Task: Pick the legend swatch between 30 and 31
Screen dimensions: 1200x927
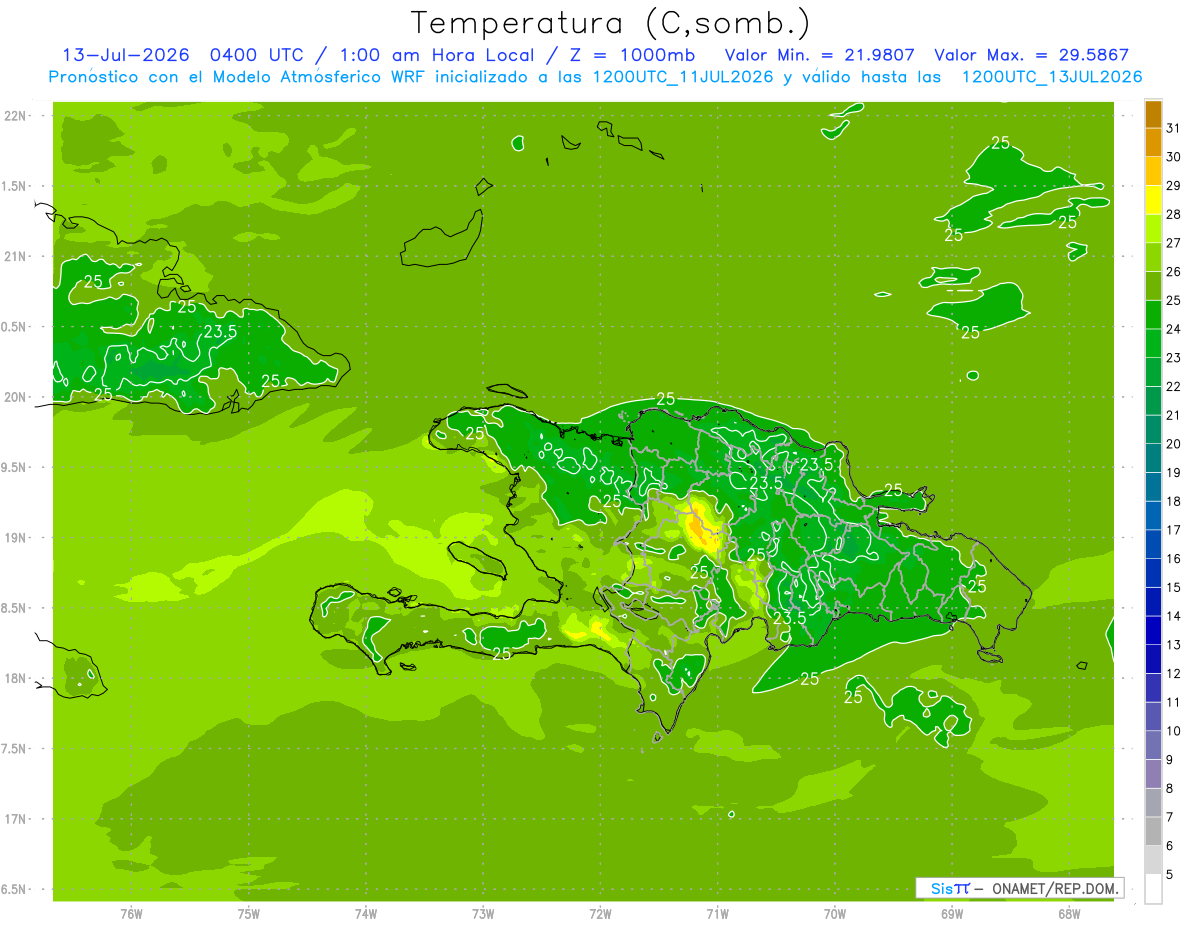Action: pos(1153,142)
